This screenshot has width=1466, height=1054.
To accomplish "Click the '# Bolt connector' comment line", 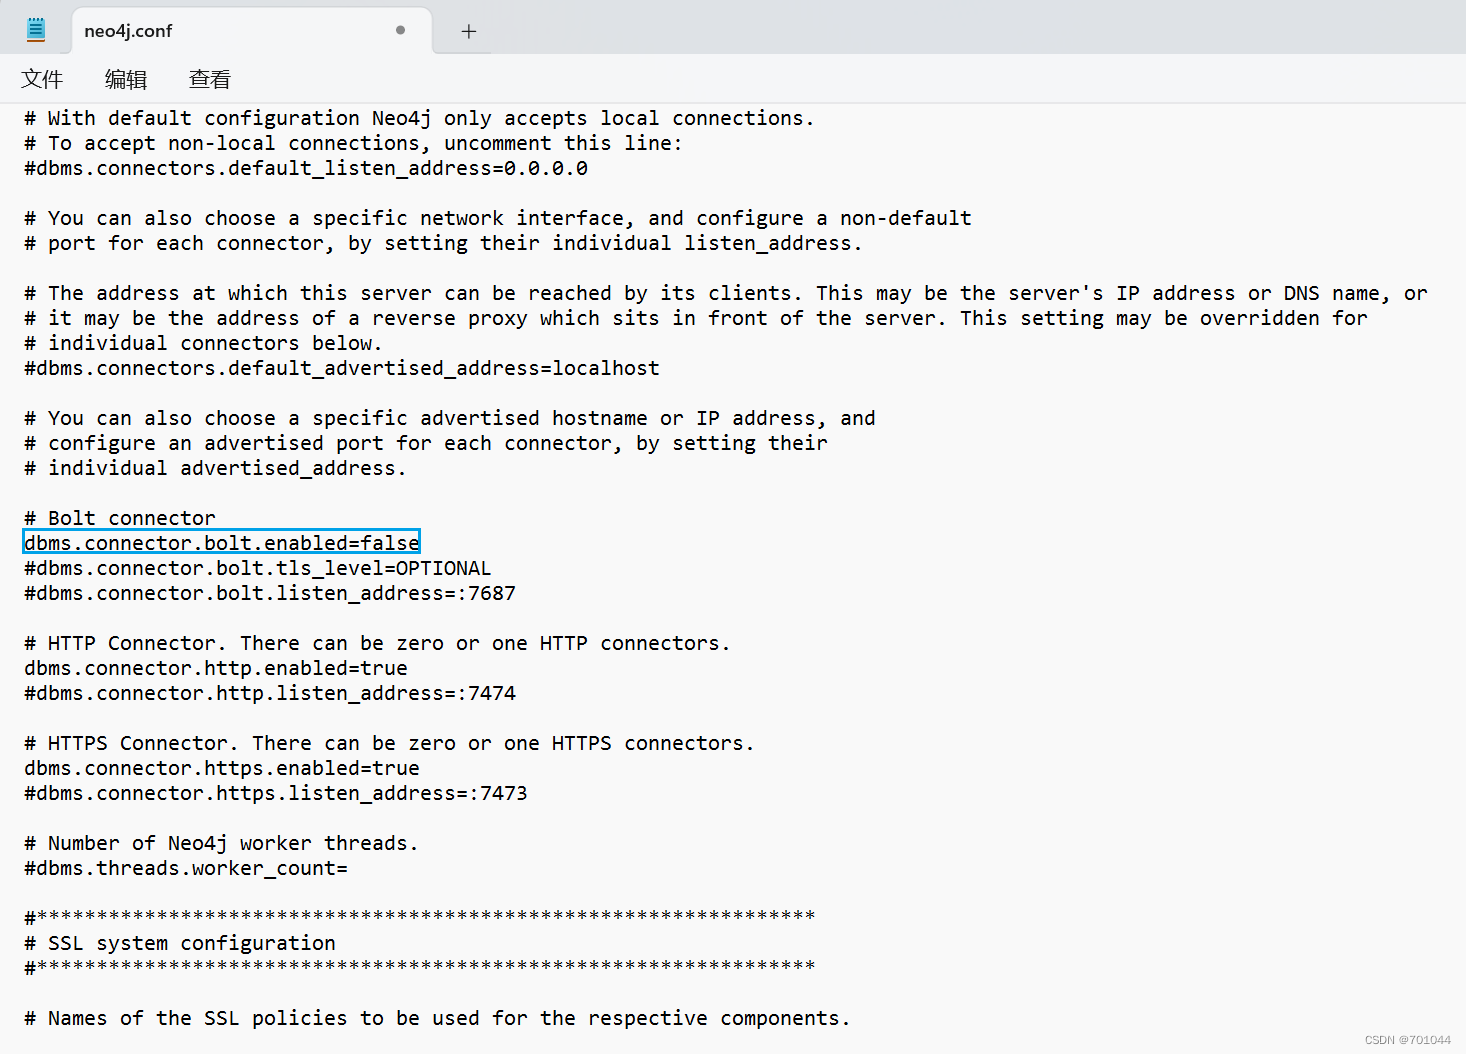I will (120, 518).
